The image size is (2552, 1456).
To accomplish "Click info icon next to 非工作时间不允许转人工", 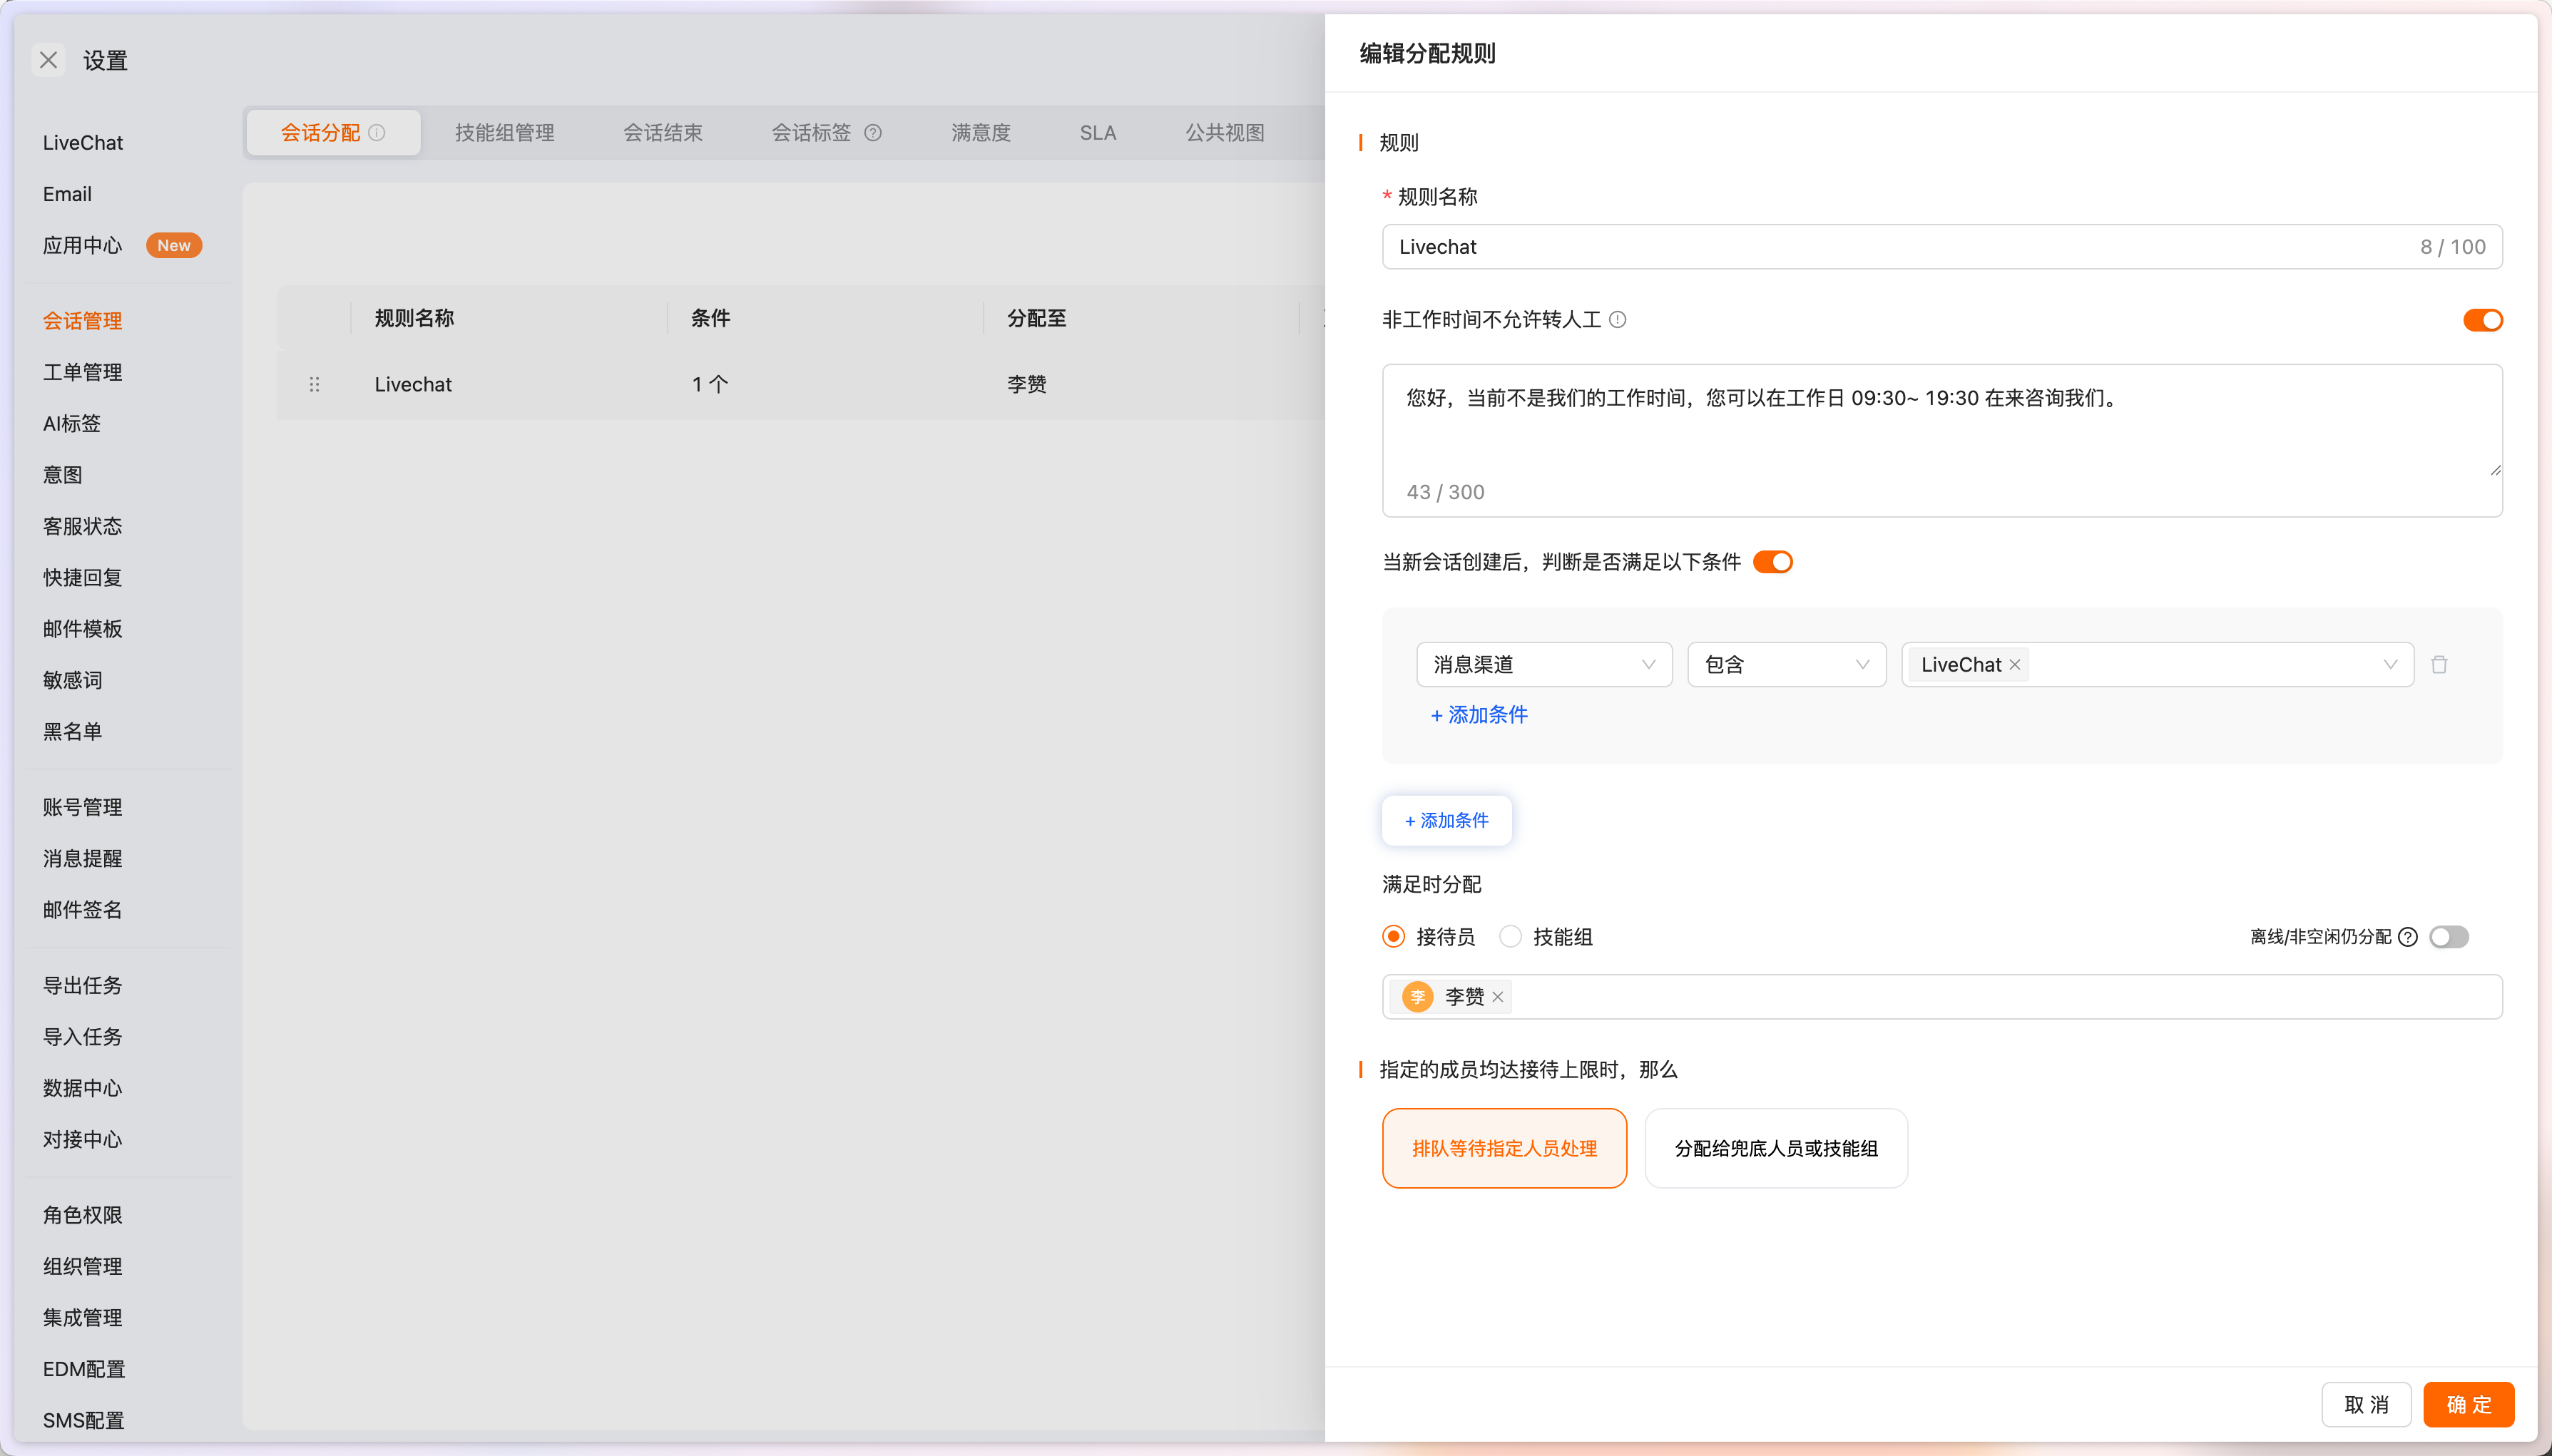I will click(1618, 319).
